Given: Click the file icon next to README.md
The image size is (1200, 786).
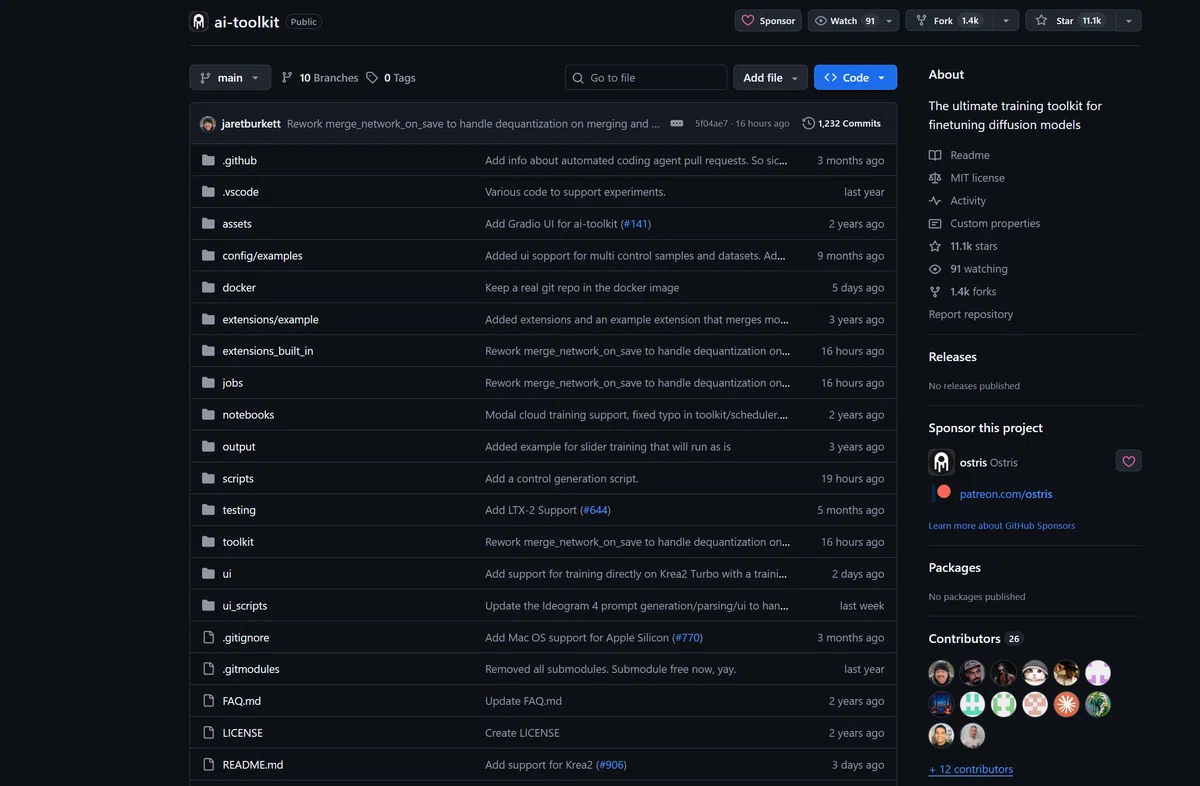Looking at the screenshot, I should pos(208,765).
